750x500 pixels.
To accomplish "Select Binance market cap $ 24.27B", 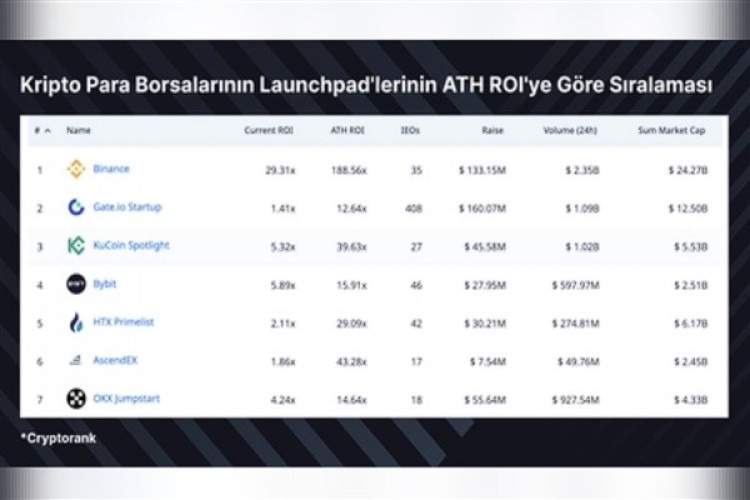I will (x=688, y=170).
